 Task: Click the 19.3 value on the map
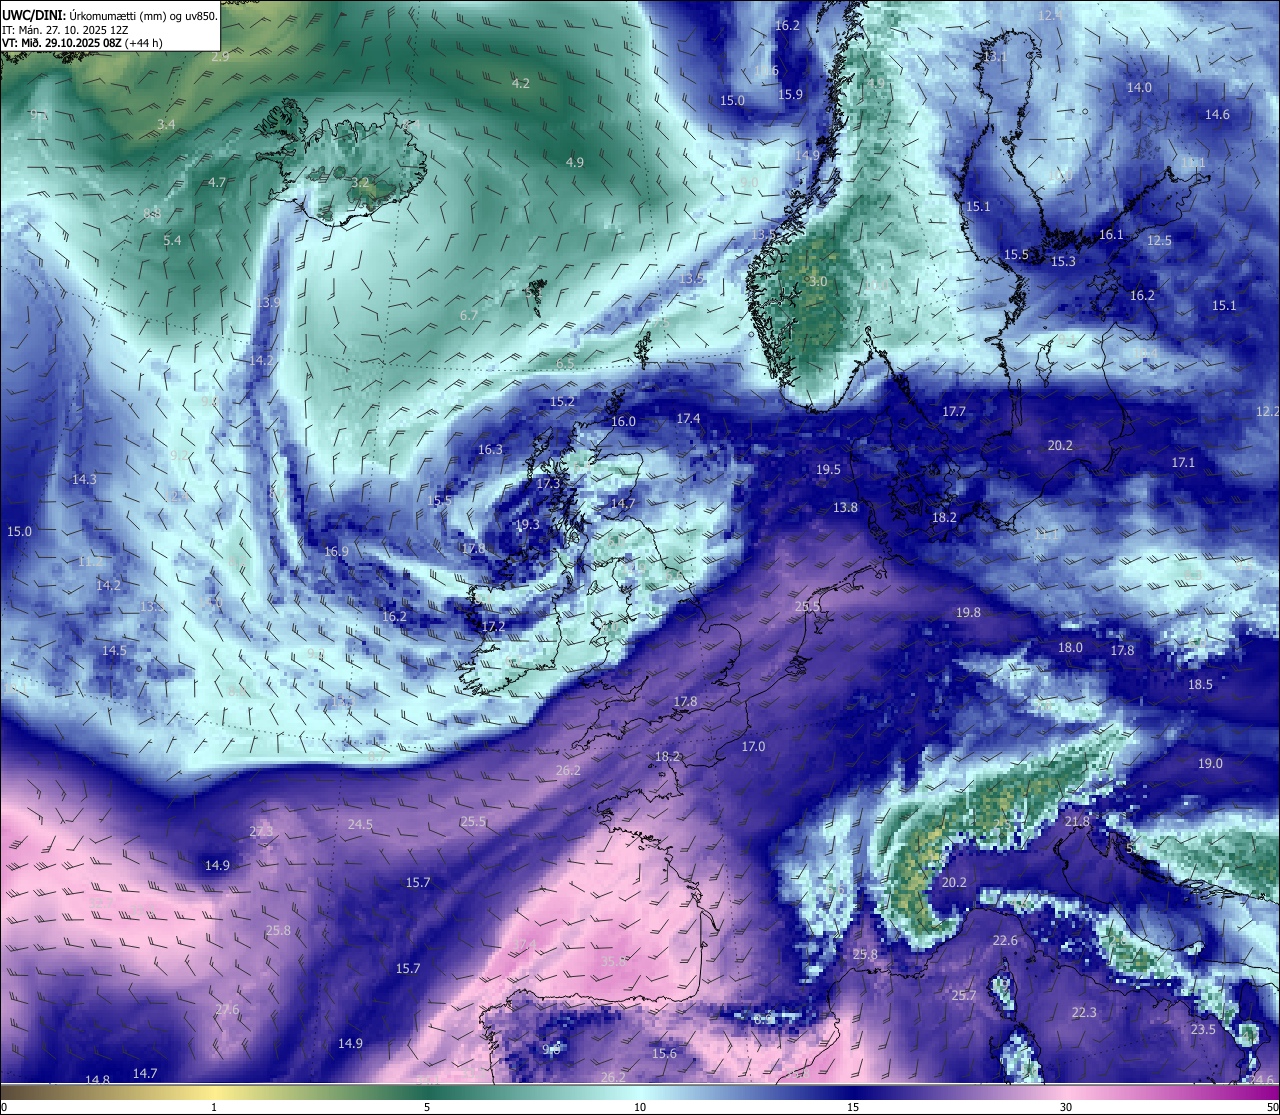(x=527, y=525)
